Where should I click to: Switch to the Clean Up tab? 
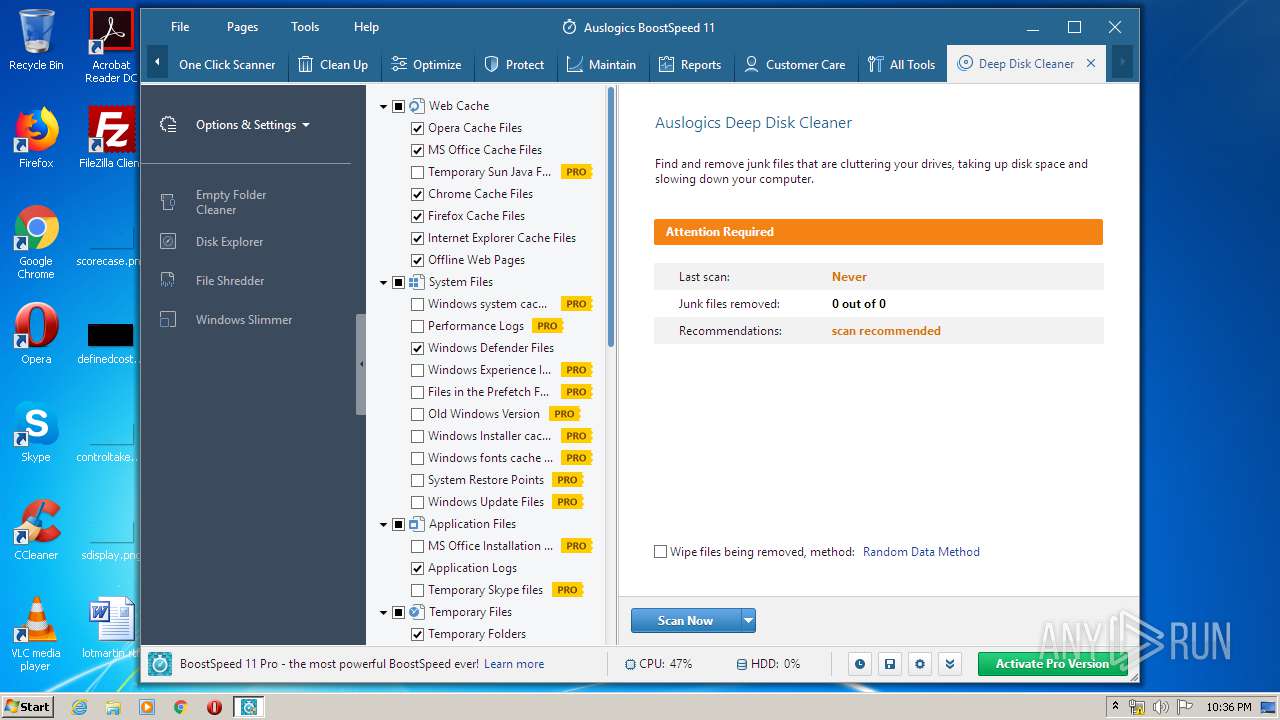coord(333,64)
